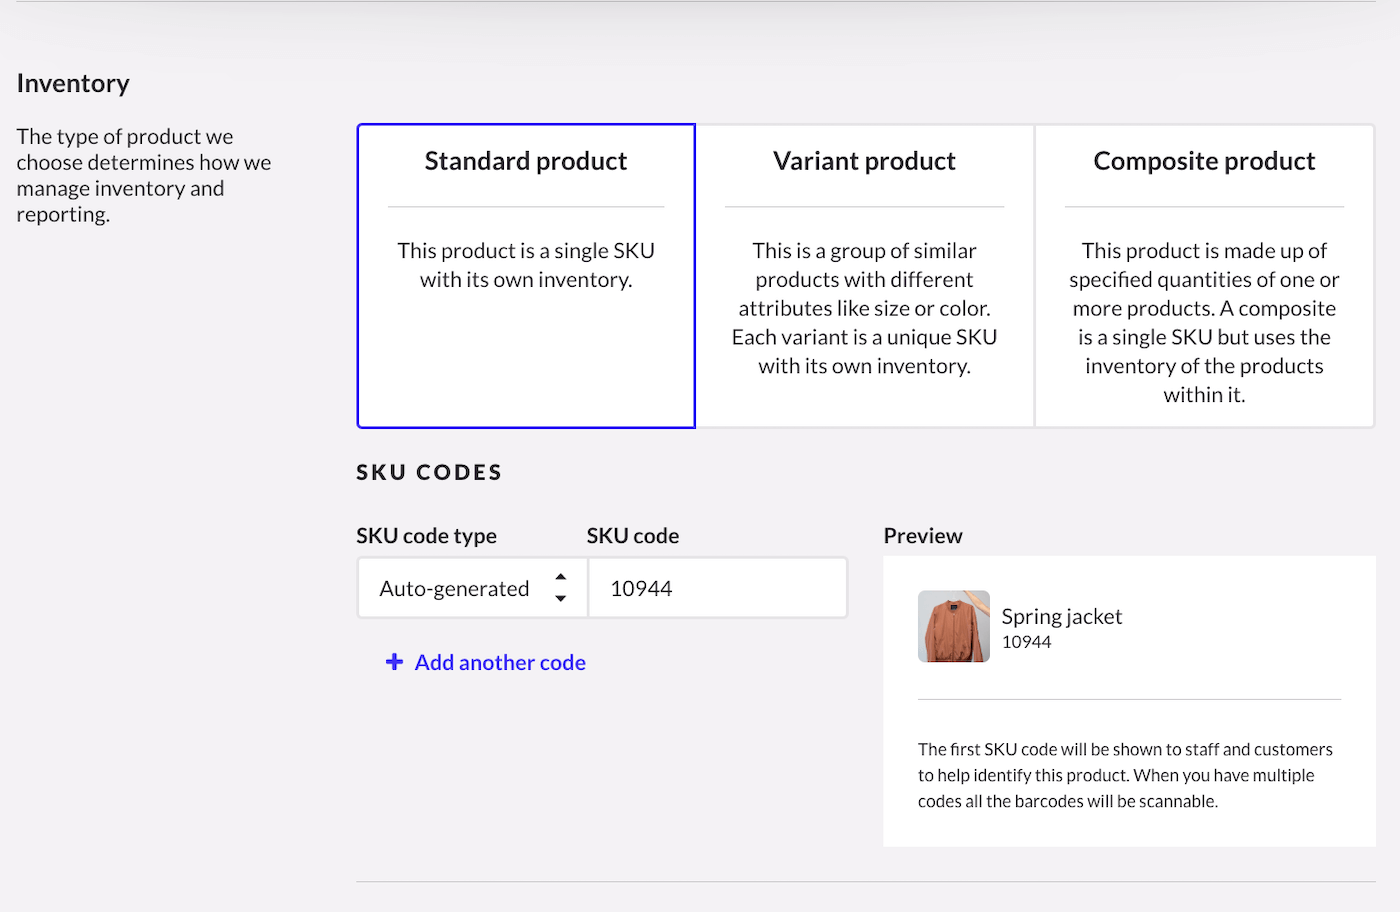Viewport: 1400px width, 912px height.
Task: Click the Inventory section heading
Action: tap(73, 83)
